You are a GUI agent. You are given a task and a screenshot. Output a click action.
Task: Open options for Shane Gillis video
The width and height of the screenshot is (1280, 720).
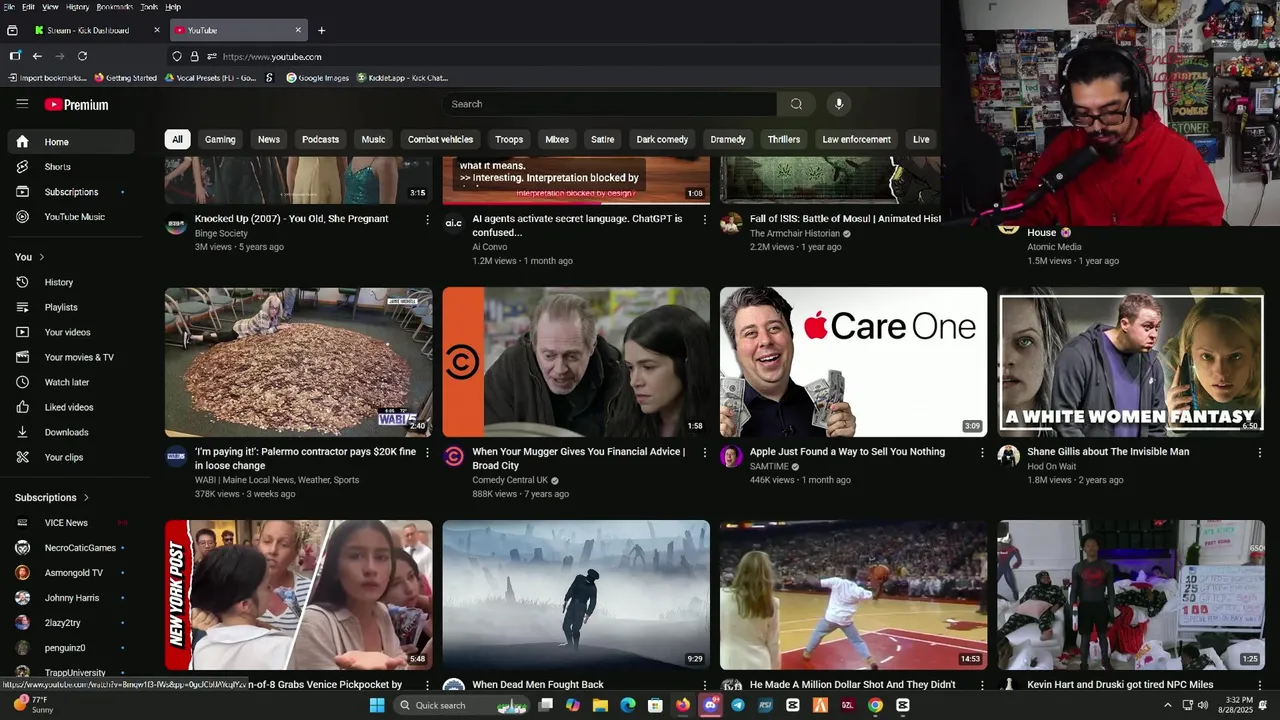[1259, 452]
